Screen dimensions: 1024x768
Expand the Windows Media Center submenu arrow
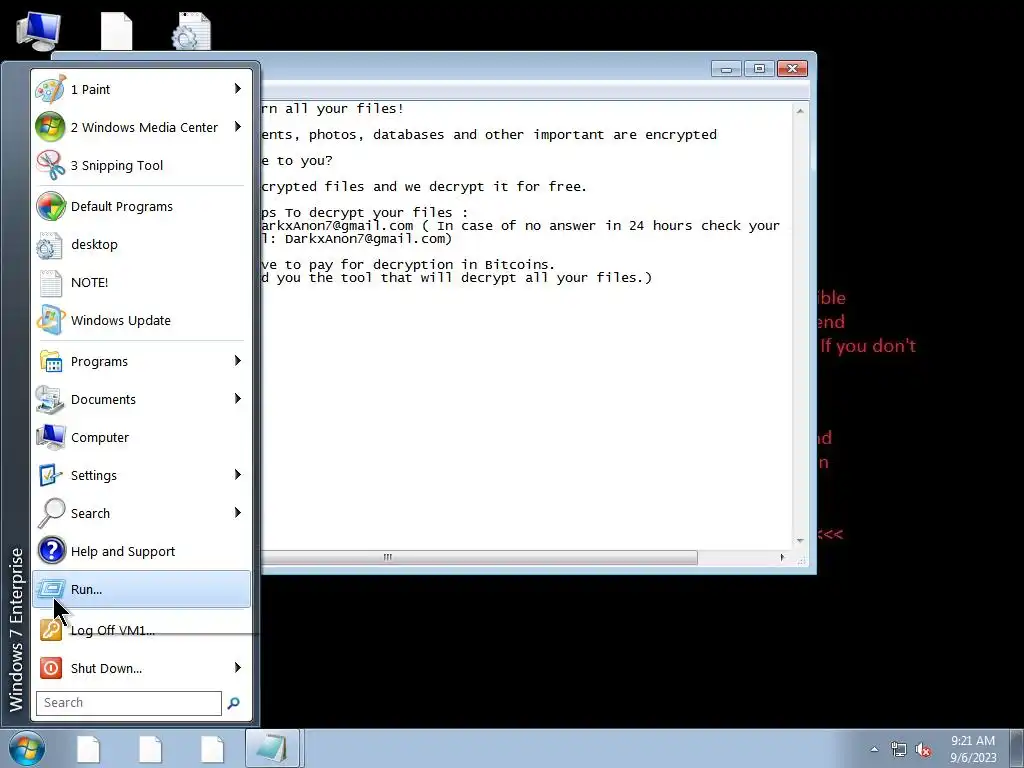pos(238,127)
